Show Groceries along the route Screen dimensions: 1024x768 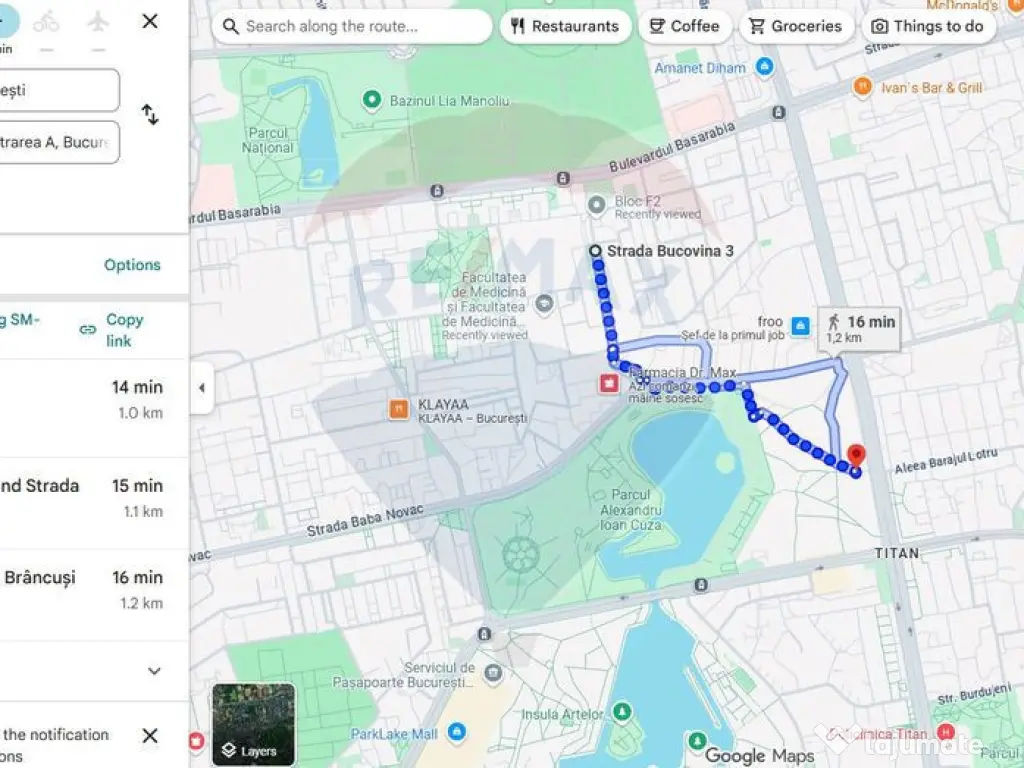point(796,26)
